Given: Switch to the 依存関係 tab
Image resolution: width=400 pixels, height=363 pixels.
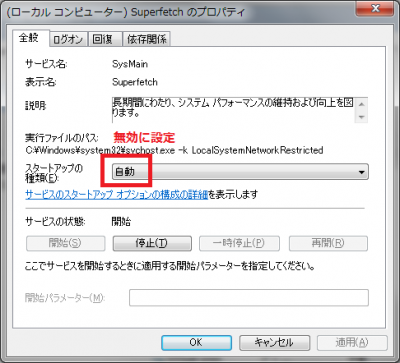Looking at the screenshot, I should (x=147, y=39).
